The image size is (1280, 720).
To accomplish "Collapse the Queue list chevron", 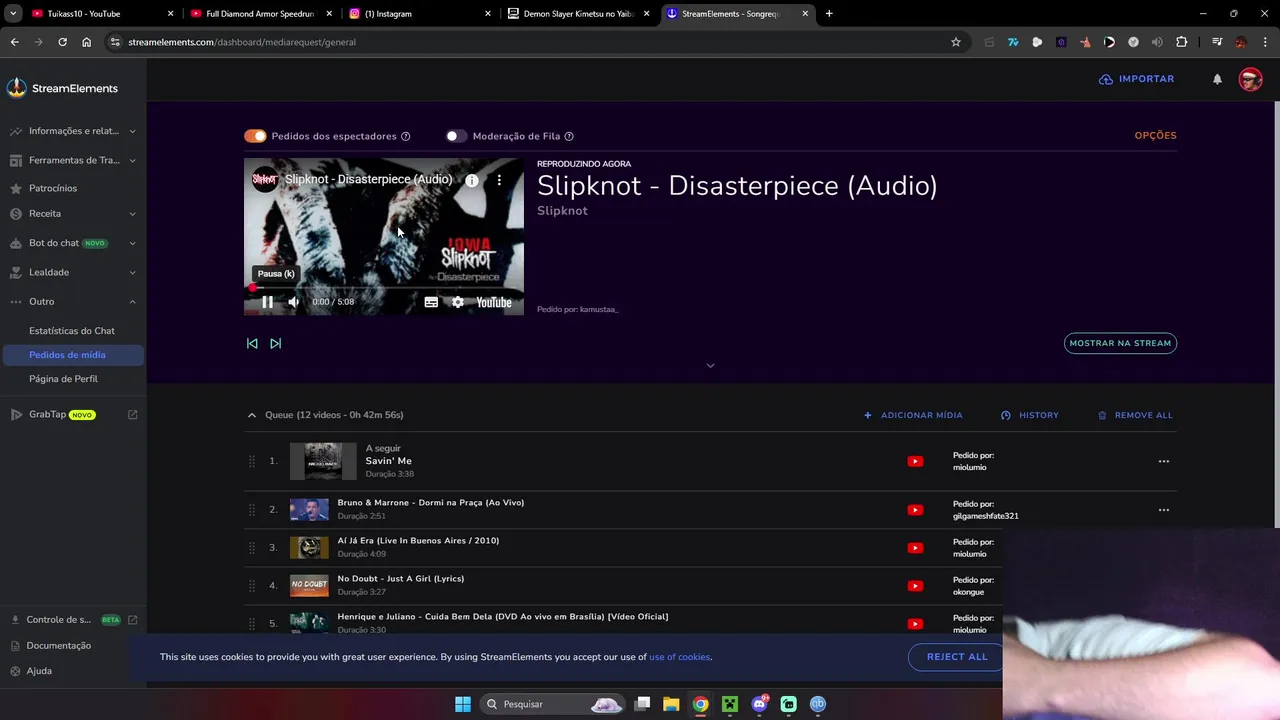I will pyautogui.click(x=252, y=415).
